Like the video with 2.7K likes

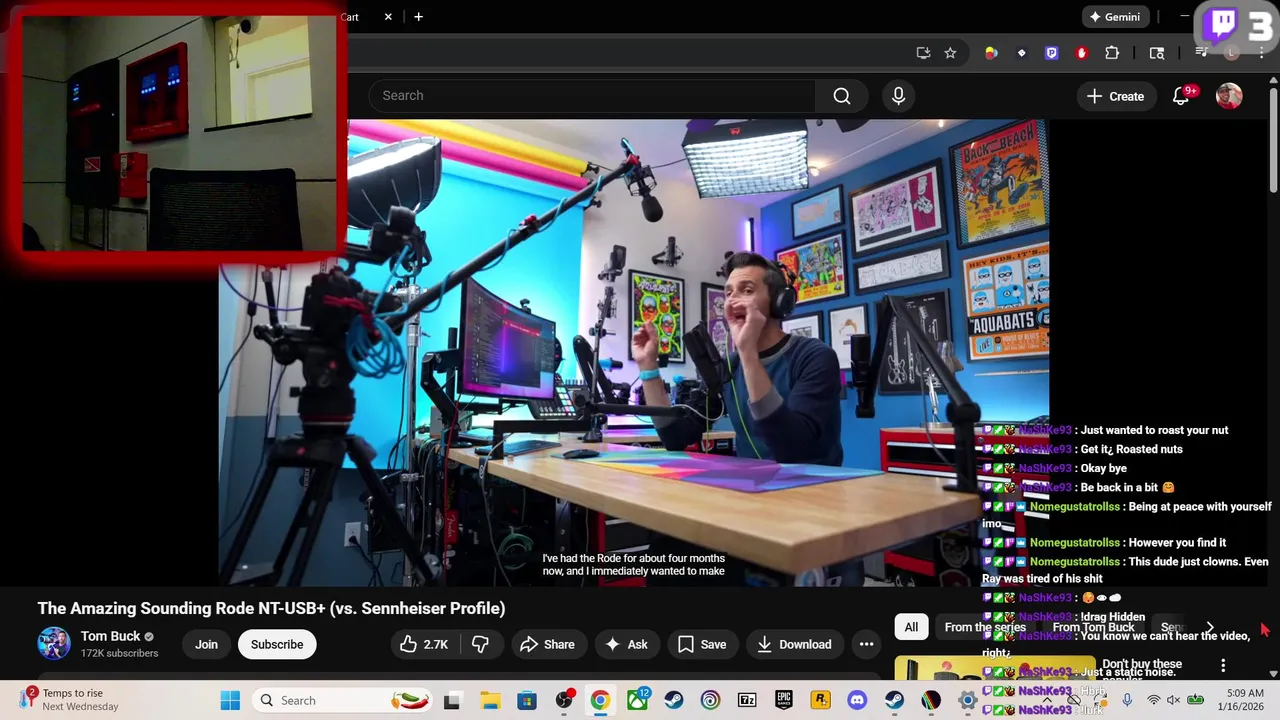[x=424, y=644]
